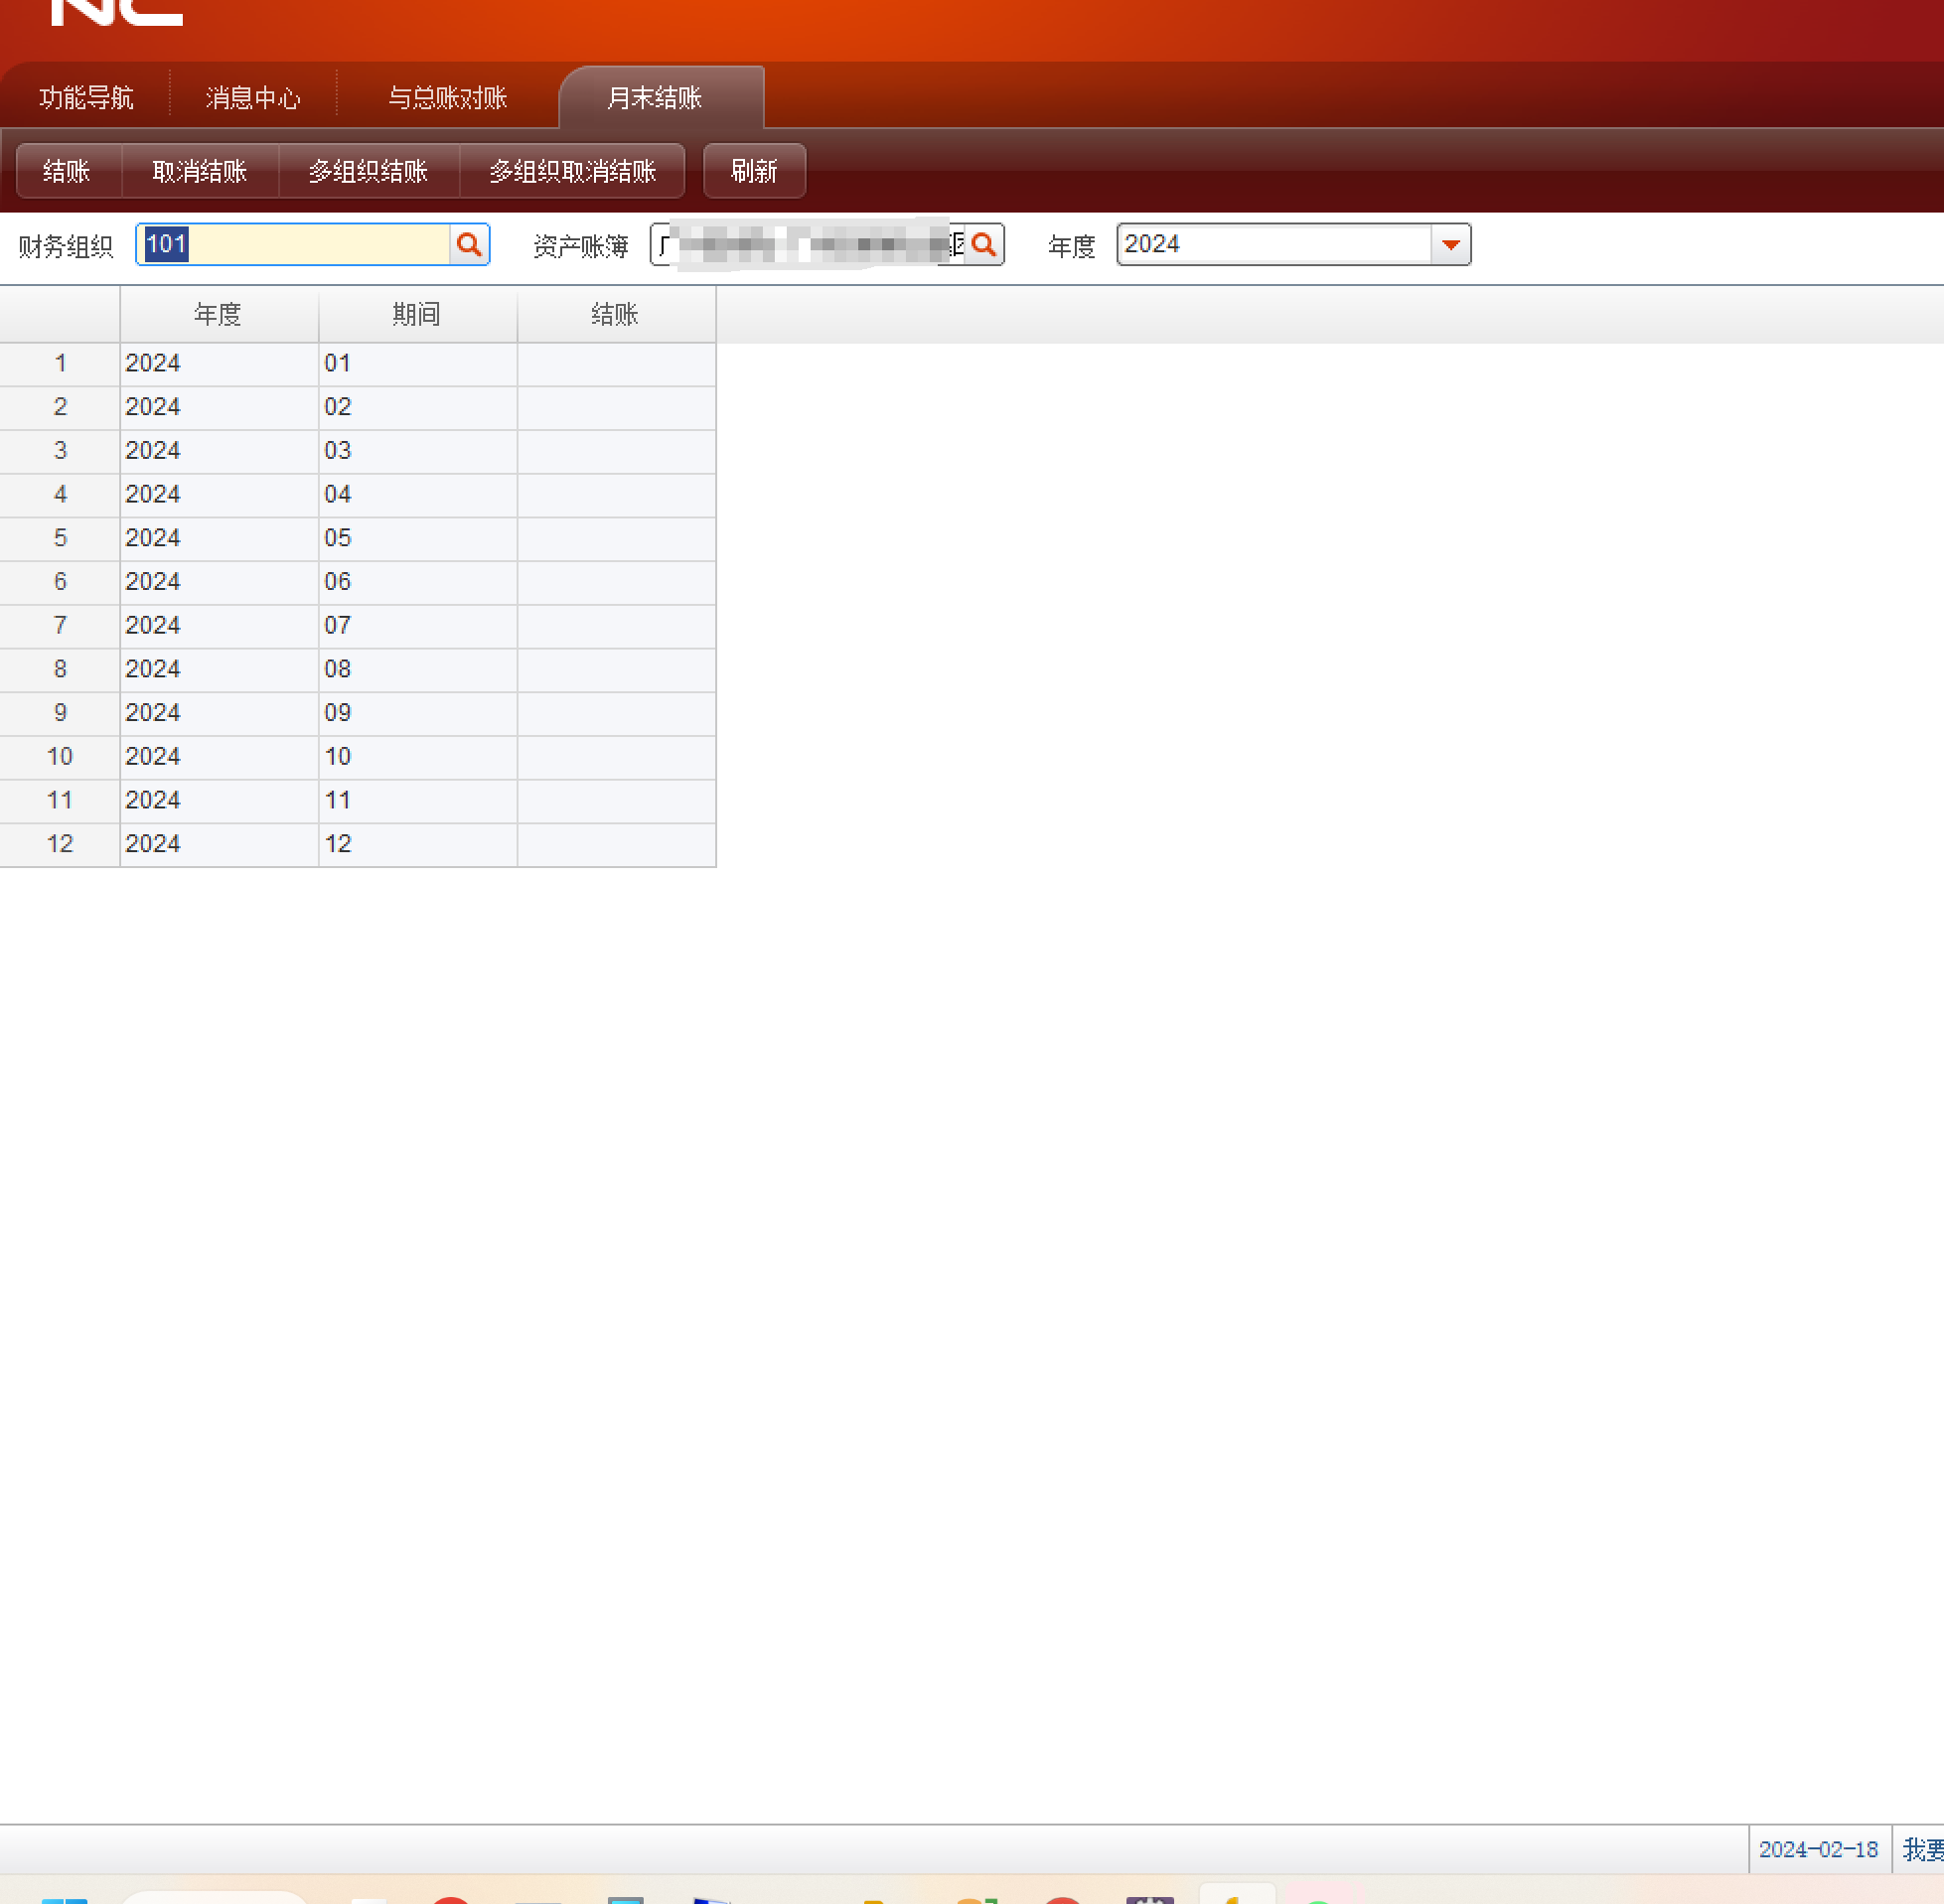
Task: Click the 2024-02-18 date in status bar
Action: 1818,1849
